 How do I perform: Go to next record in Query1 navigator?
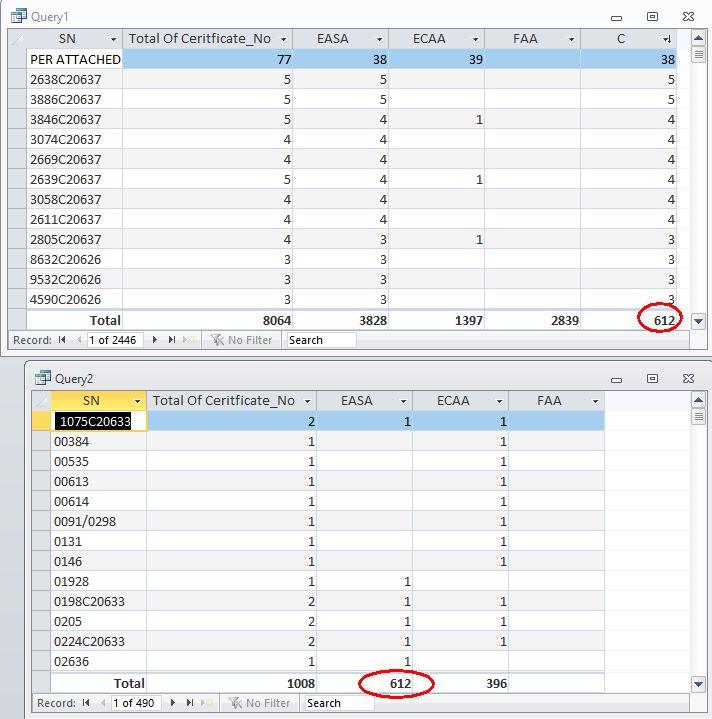155,340
